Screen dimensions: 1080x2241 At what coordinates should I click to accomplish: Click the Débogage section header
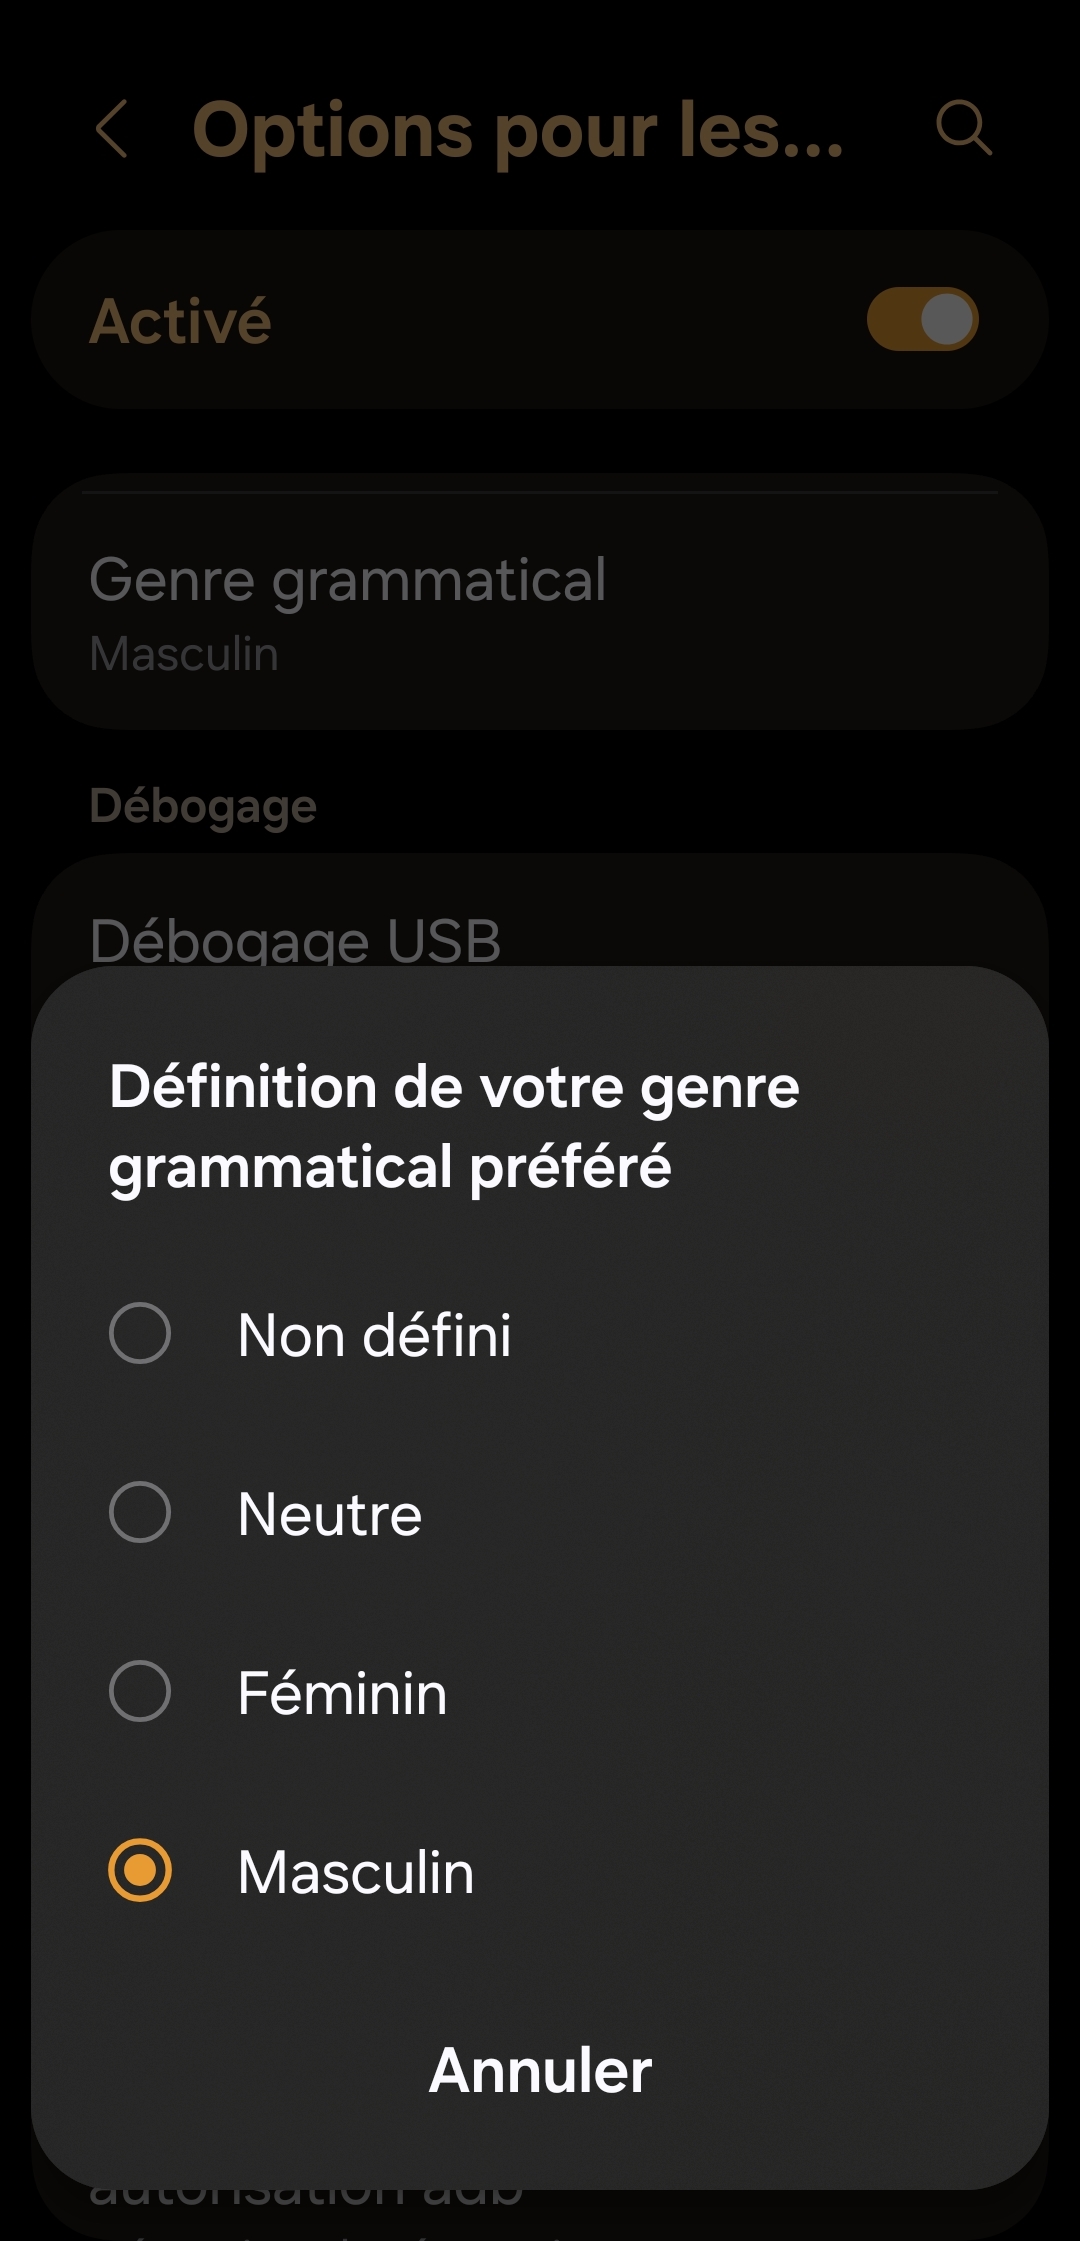click(203, 806)
